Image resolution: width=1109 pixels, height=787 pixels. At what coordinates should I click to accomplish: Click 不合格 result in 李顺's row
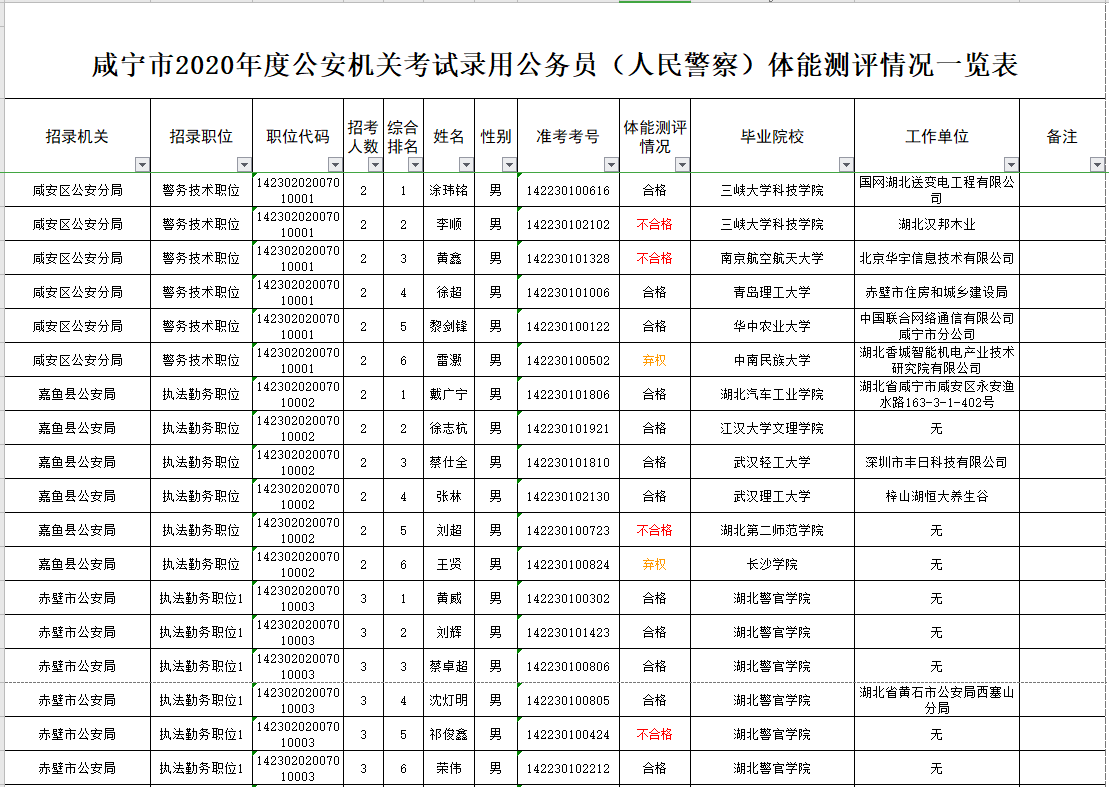pyautogui.click(x=655, y=224)
